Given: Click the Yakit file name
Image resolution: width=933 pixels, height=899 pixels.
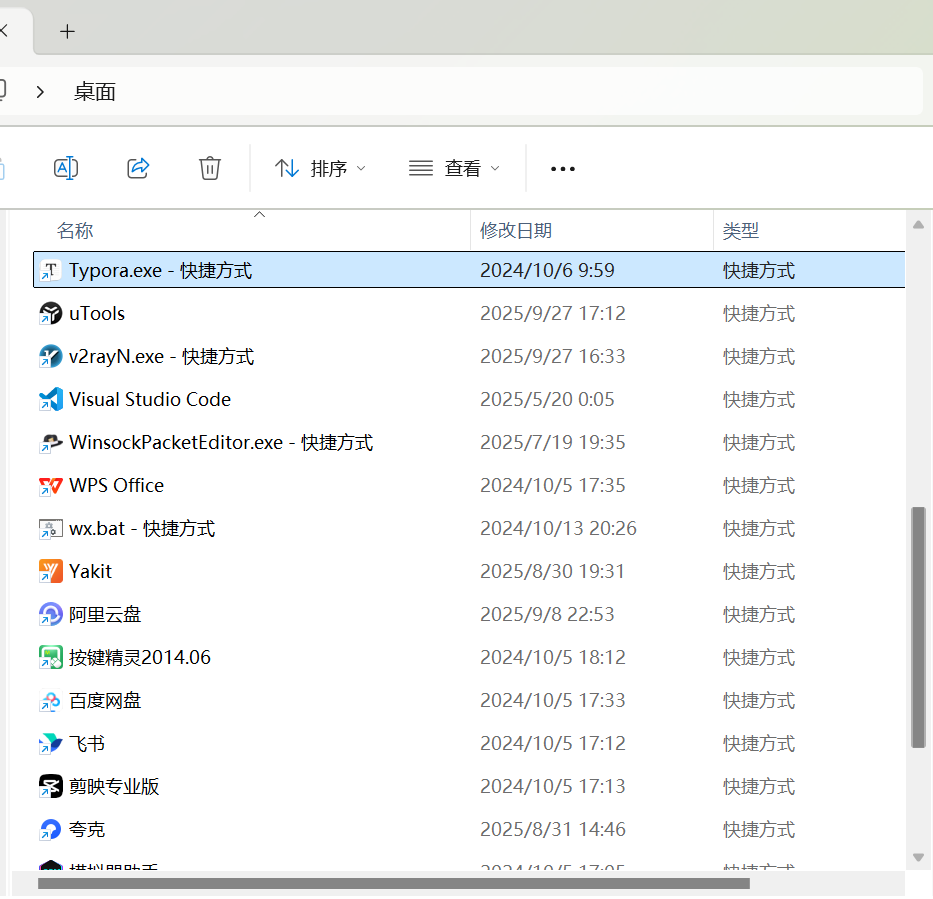Looking at the screenshot, I should pyautogui.click(x=90, y=571).
